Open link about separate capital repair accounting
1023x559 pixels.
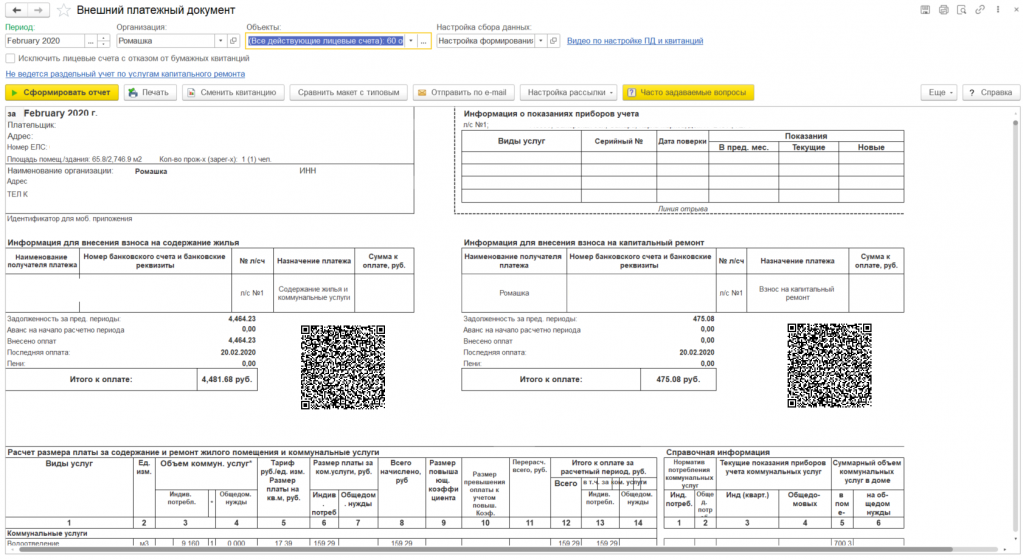point(125,74)
